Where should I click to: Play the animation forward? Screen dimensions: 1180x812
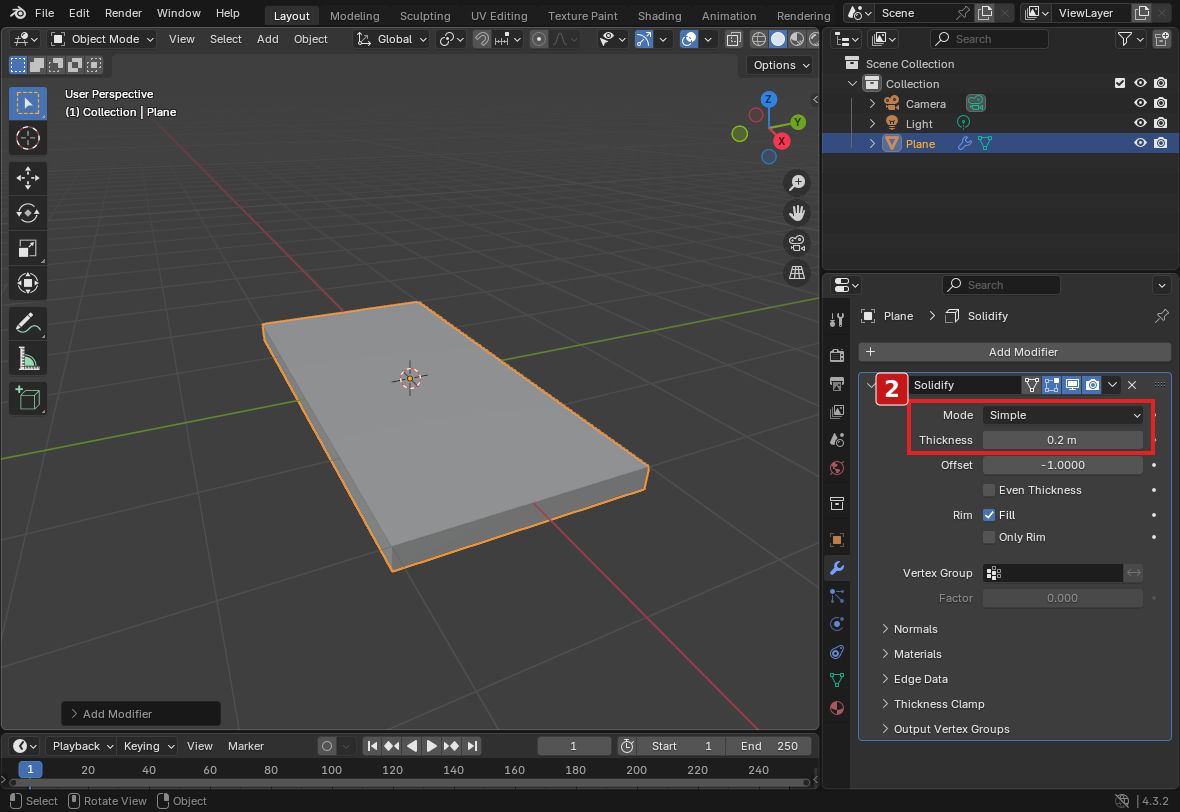(431, 746)
